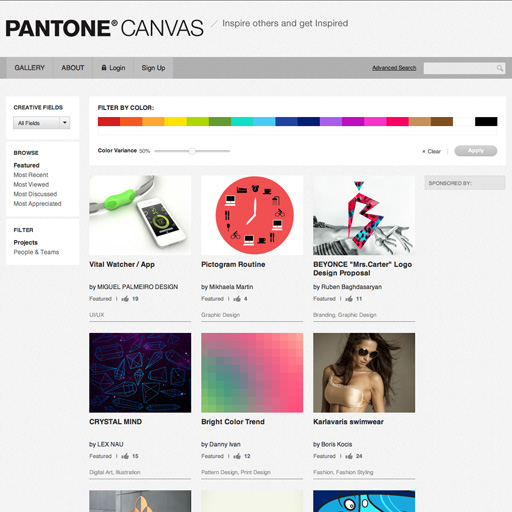Image resolution: width=512 pixels, height=512 pixels.
Task: Open Advanced Search link
Action: coord(394,68)
